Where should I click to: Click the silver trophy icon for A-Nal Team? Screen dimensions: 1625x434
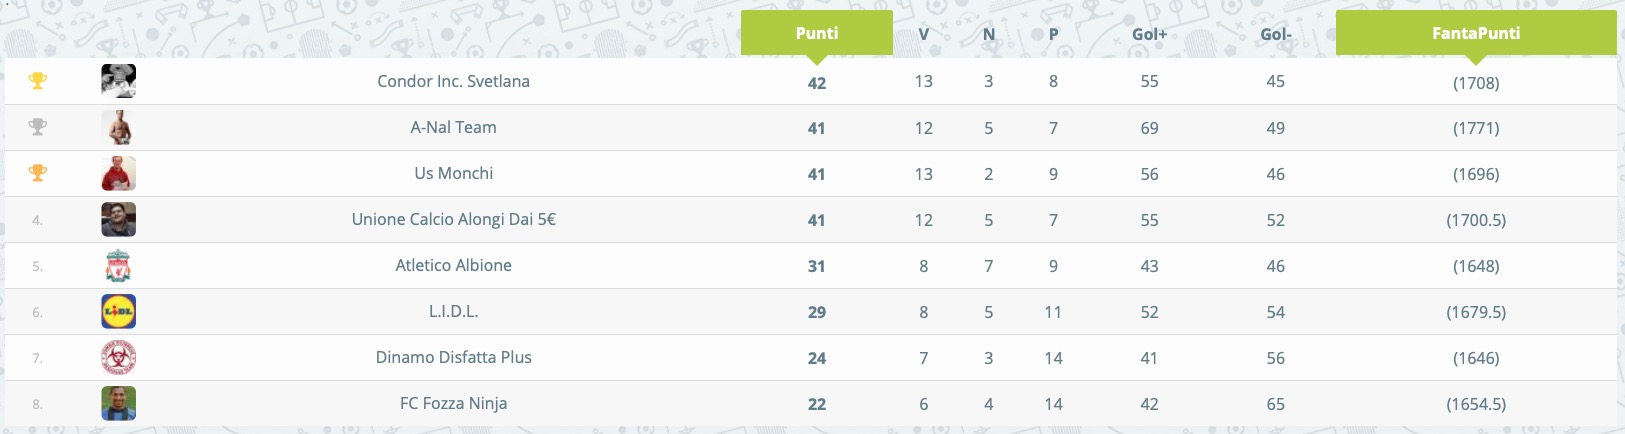37,127
